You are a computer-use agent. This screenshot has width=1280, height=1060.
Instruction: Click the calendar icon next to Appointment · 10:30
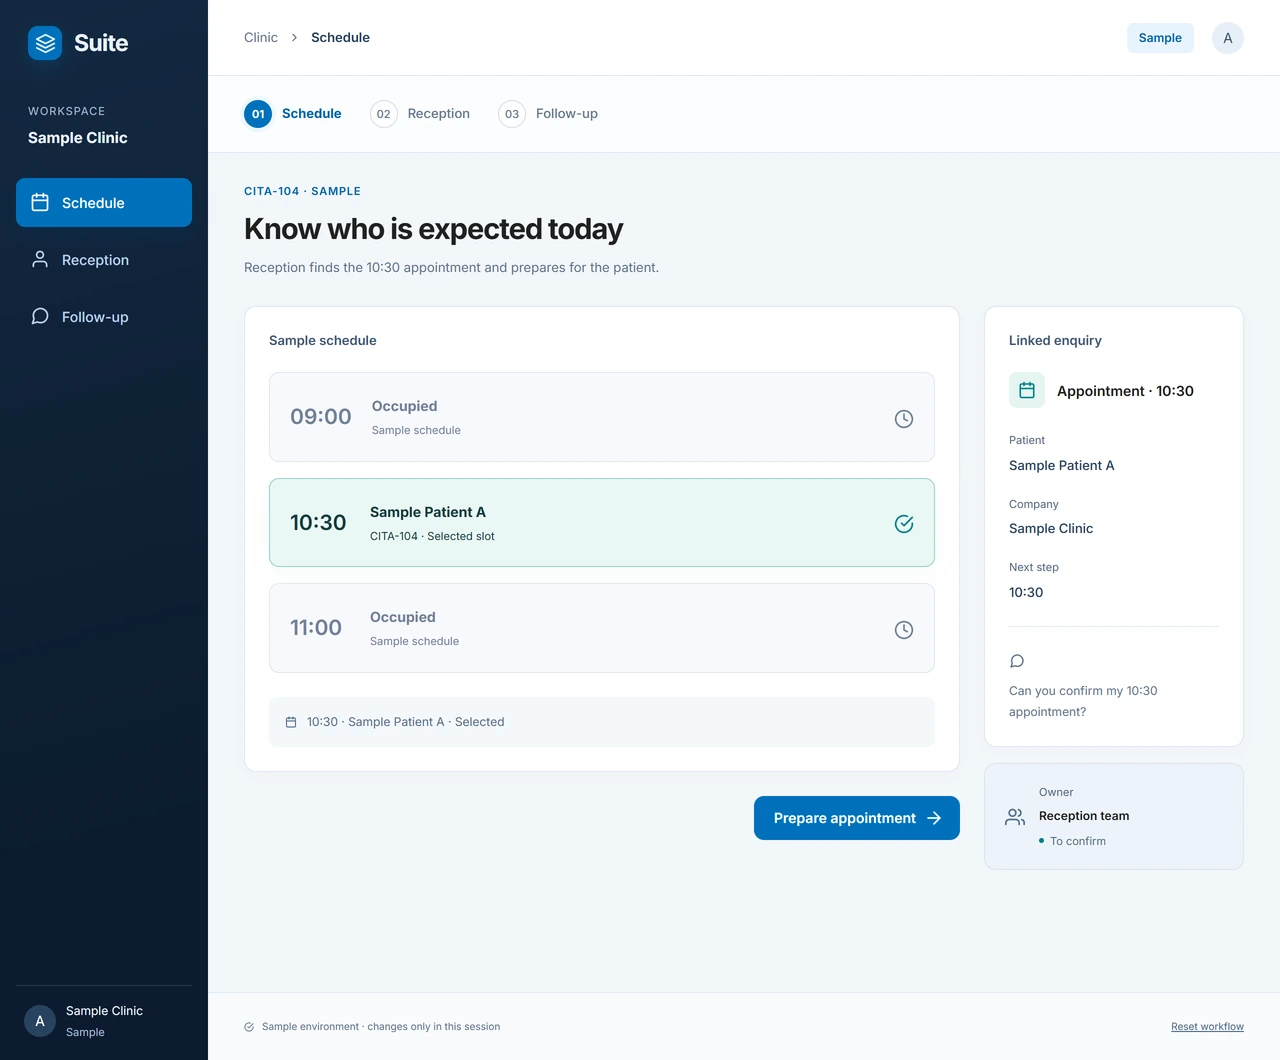tap(1027, 390)
